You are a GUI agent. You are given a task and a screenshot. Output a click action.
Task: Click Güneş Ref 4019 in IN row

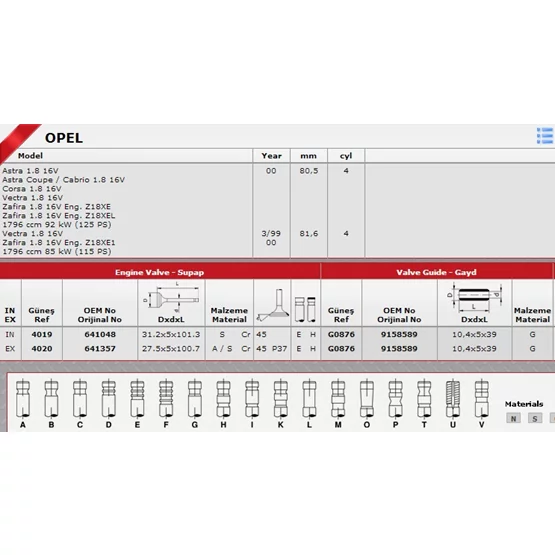click(42, 334)
